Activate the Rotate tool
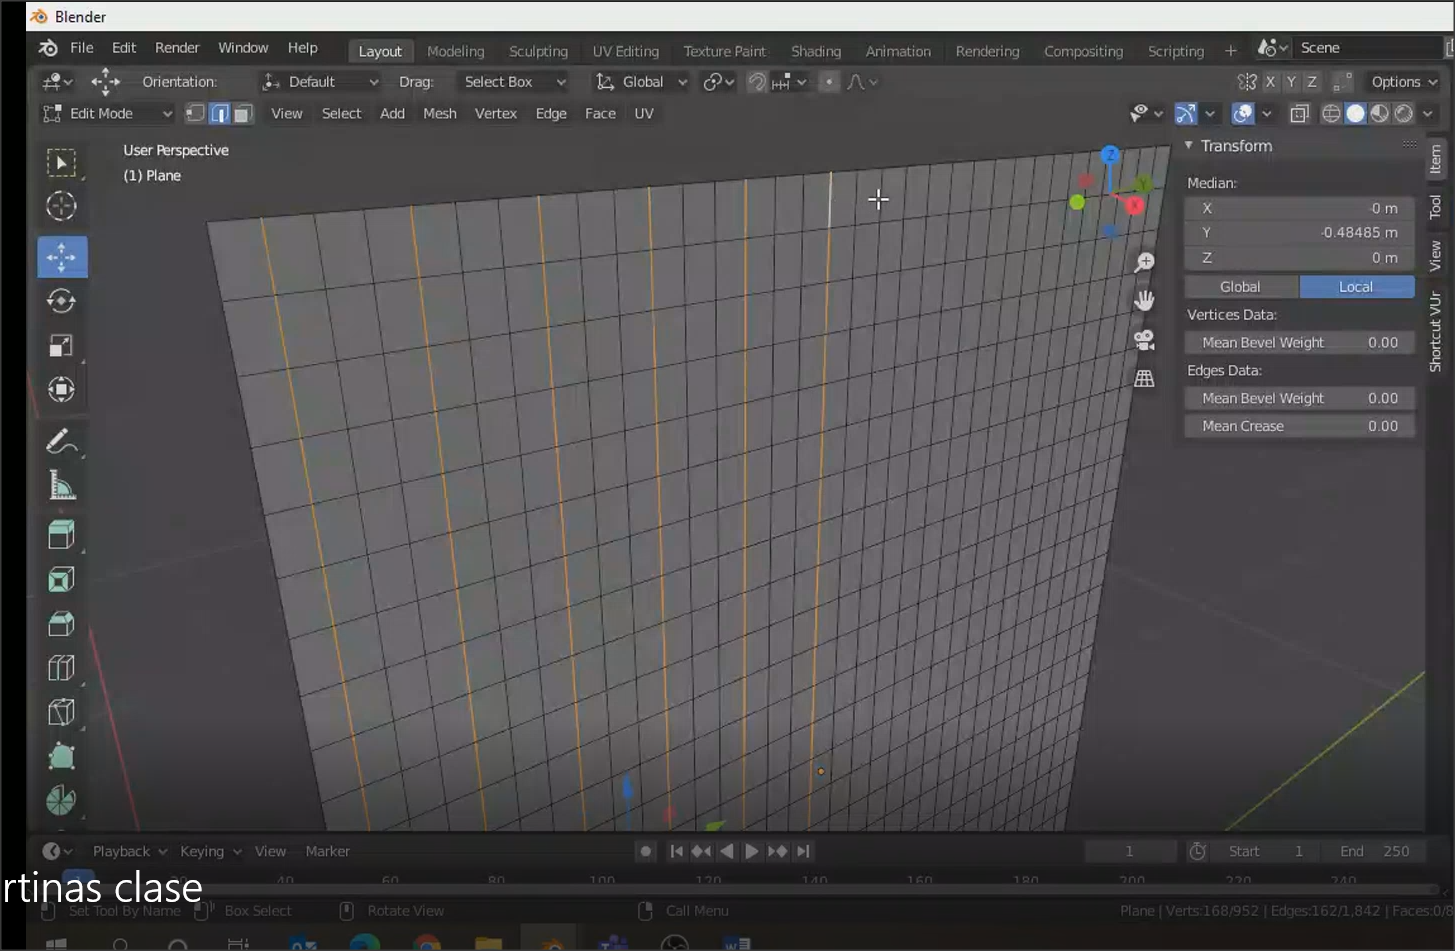The width and height of the screenshot is (1455, 951). 61,301
